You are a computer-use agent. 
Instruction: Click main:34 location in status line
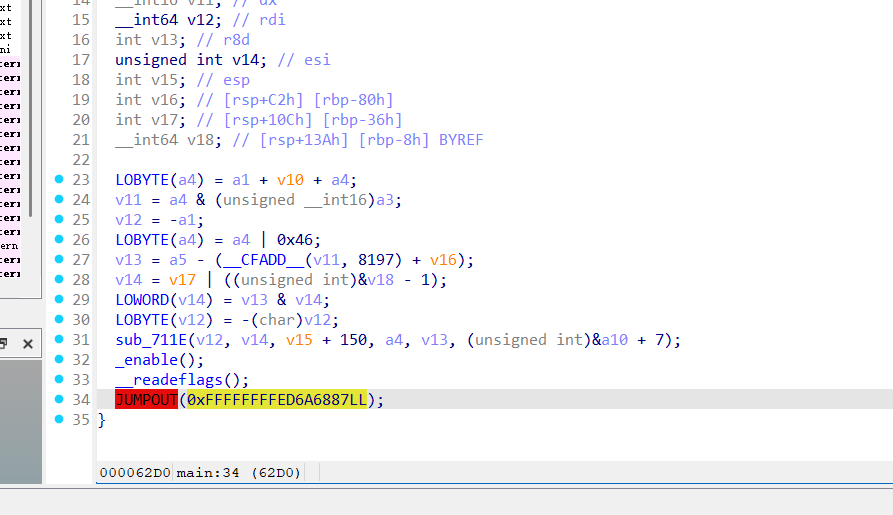pyautogui.click(x=208, y=472)
